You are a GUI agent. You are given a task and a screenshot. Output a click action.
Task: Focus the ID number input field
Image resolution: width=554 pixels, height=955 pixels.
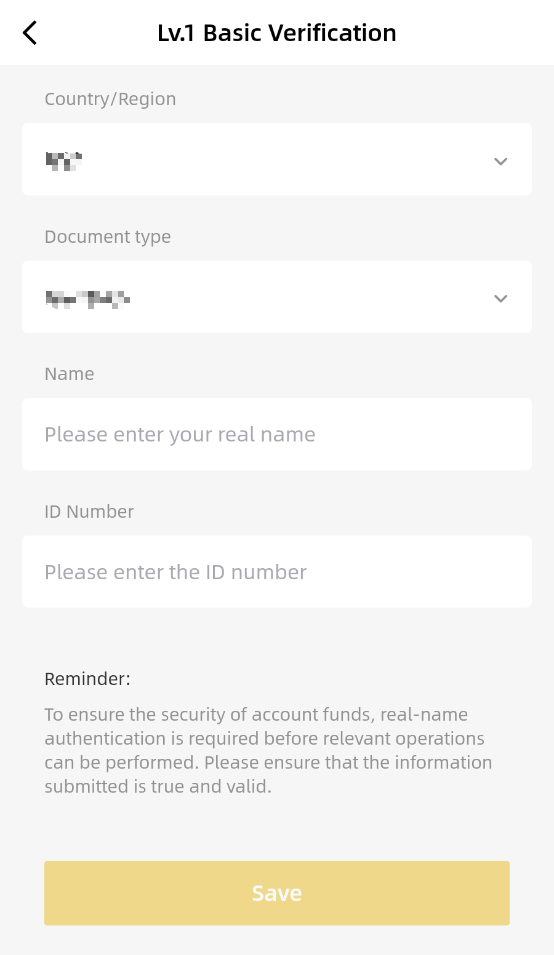click(x=277, y=572)
